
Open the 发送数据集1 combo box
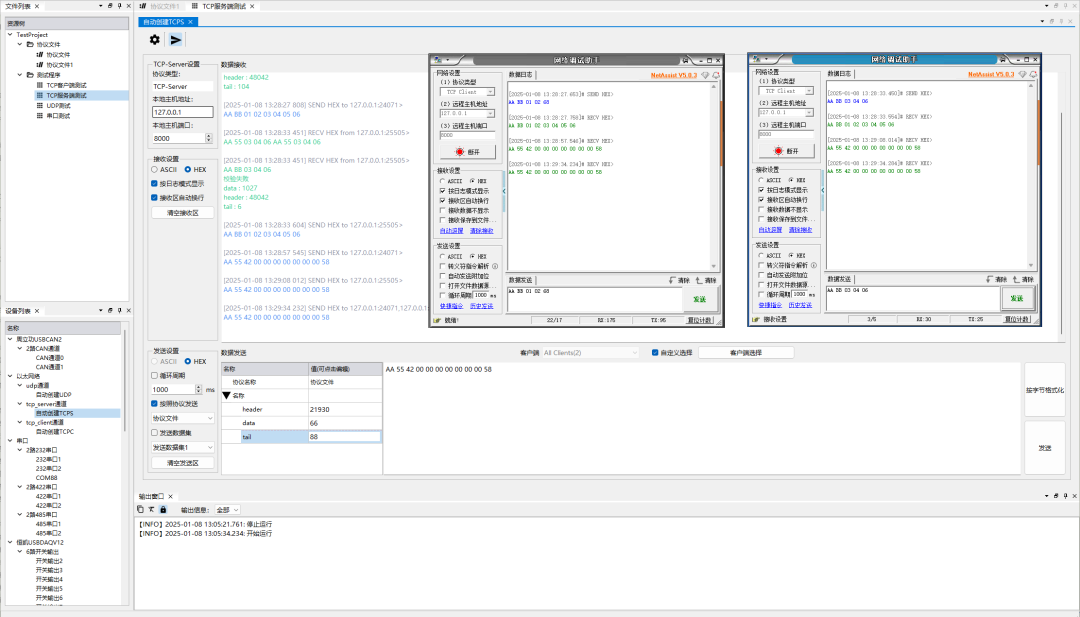[x=183, y=447]
